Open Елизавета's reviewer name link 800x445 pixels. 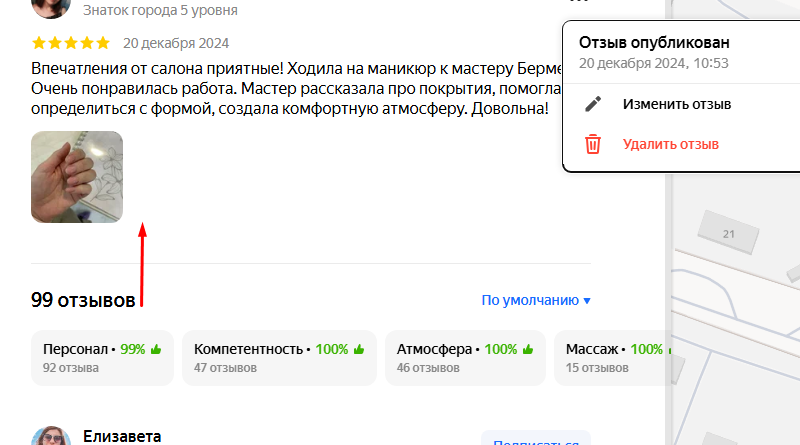tap(122, 436)
